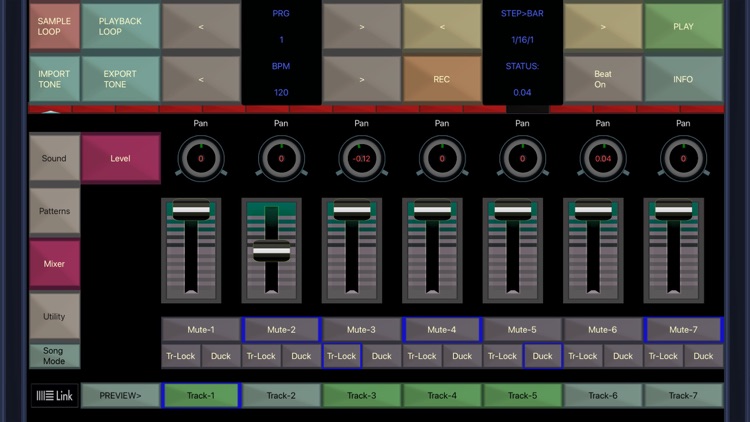
Task: Toggle Mute-3
Action: pos(362,330)
